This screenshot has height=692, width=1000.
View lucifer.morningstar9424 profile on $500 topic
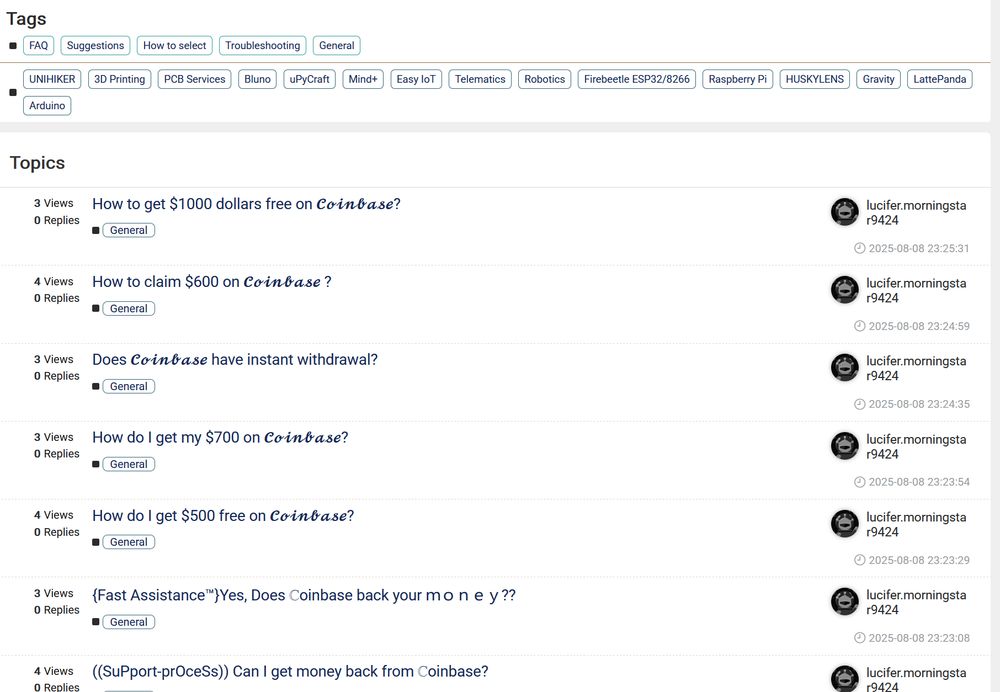pyautogui.click(x=916, y=524)
